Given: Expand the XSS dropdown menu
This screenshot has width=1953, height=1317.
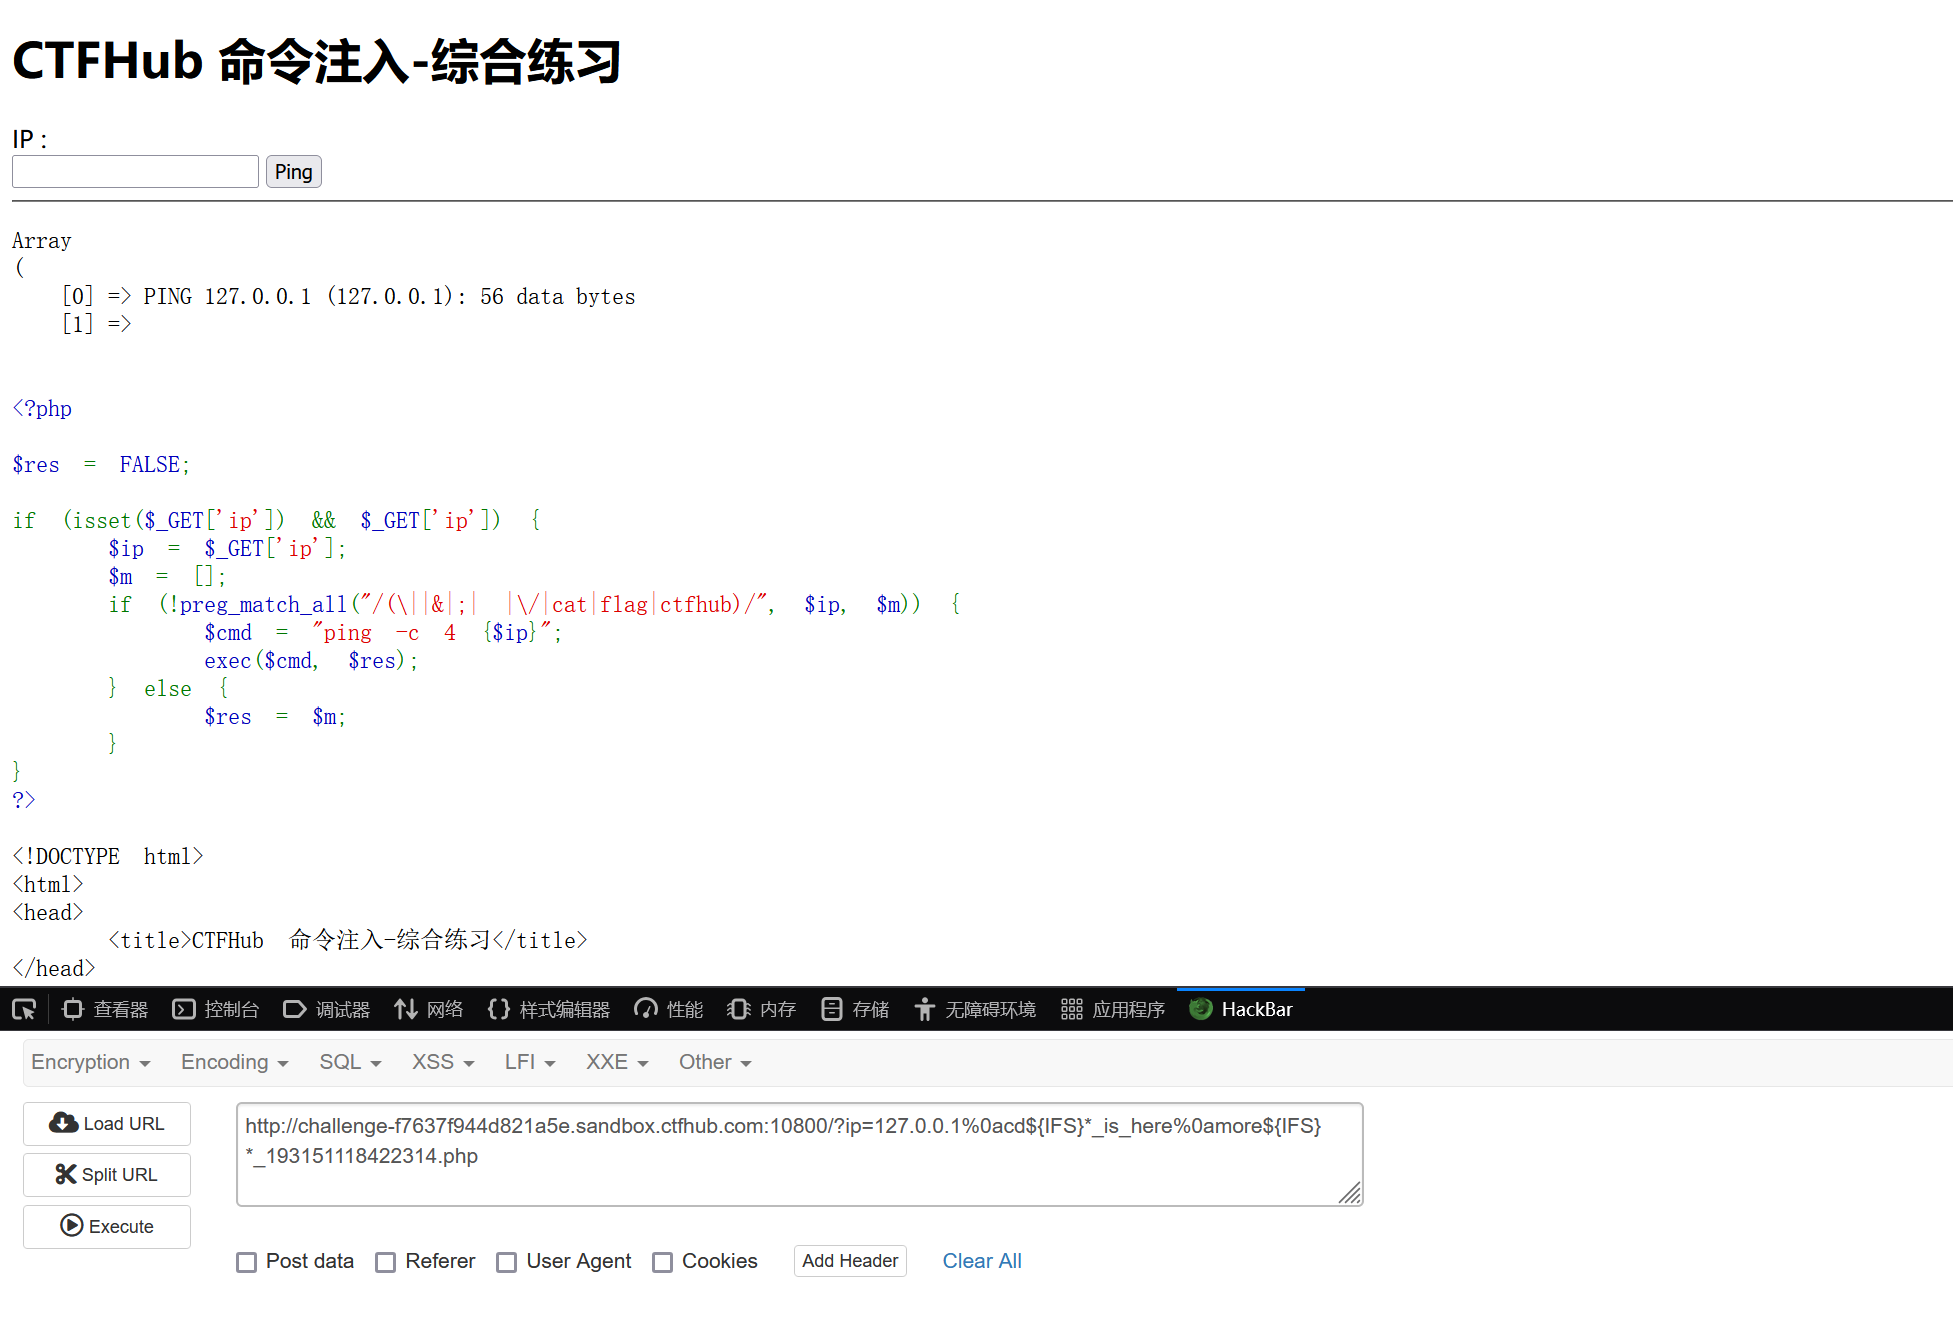Looking at the screenshot, I should tap(443, 1062).
